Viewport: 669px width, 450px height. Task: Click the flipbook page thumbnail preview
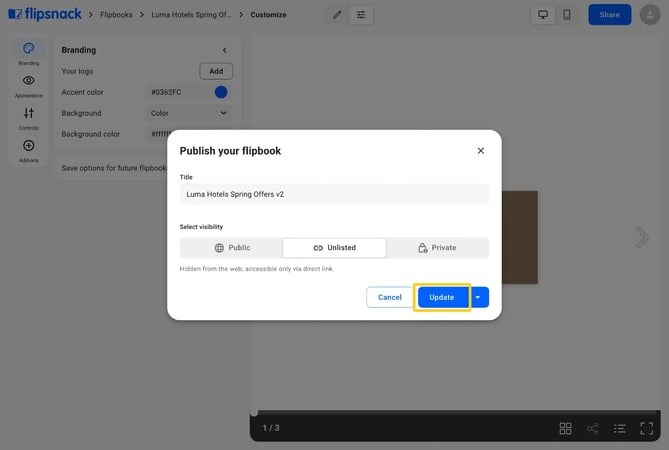click(520, 238)
